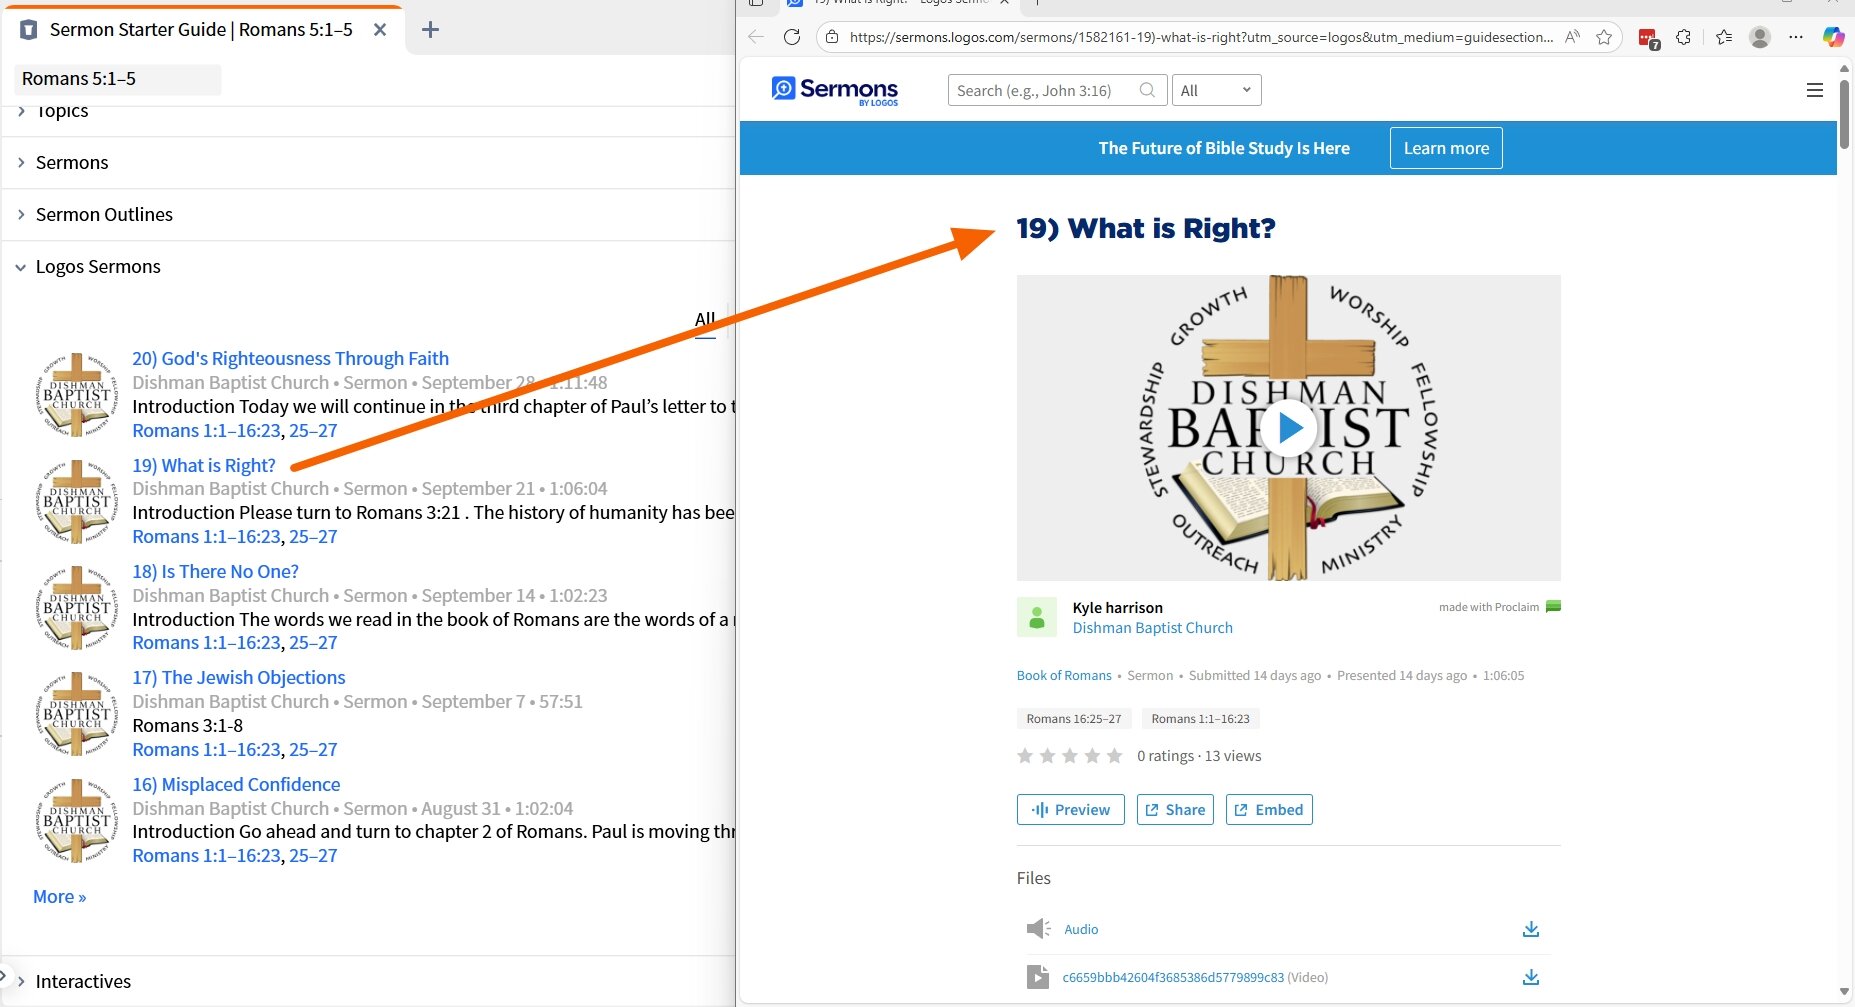Reload the page with the browser refresh icon
Viewport: 1855px width, 1007px height.
coord(792,37)
